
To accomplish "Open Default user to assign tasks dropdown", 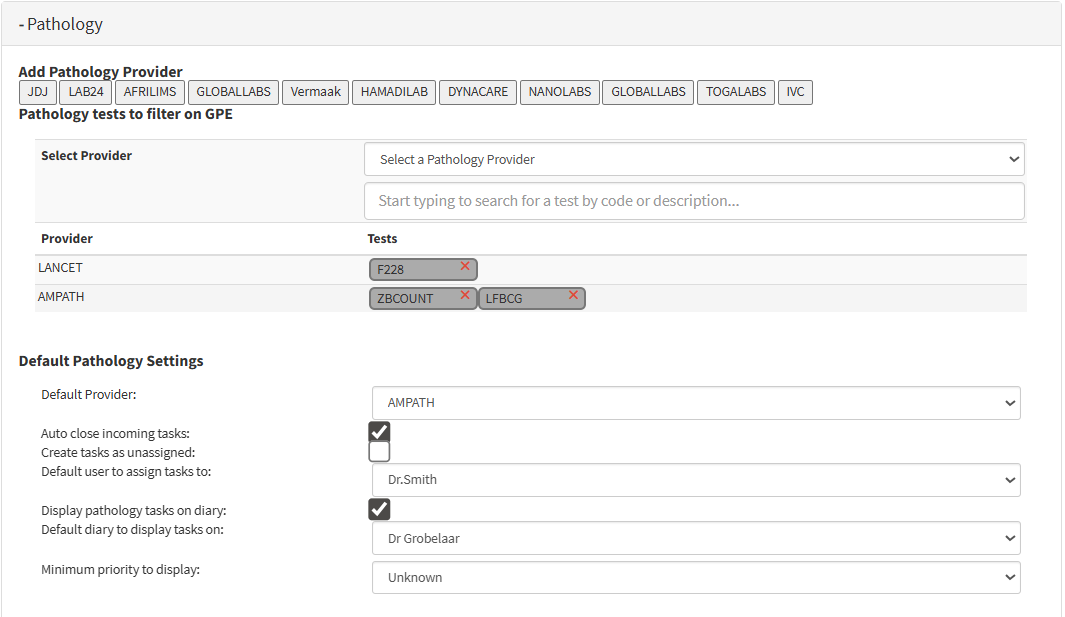I will 696,480.
